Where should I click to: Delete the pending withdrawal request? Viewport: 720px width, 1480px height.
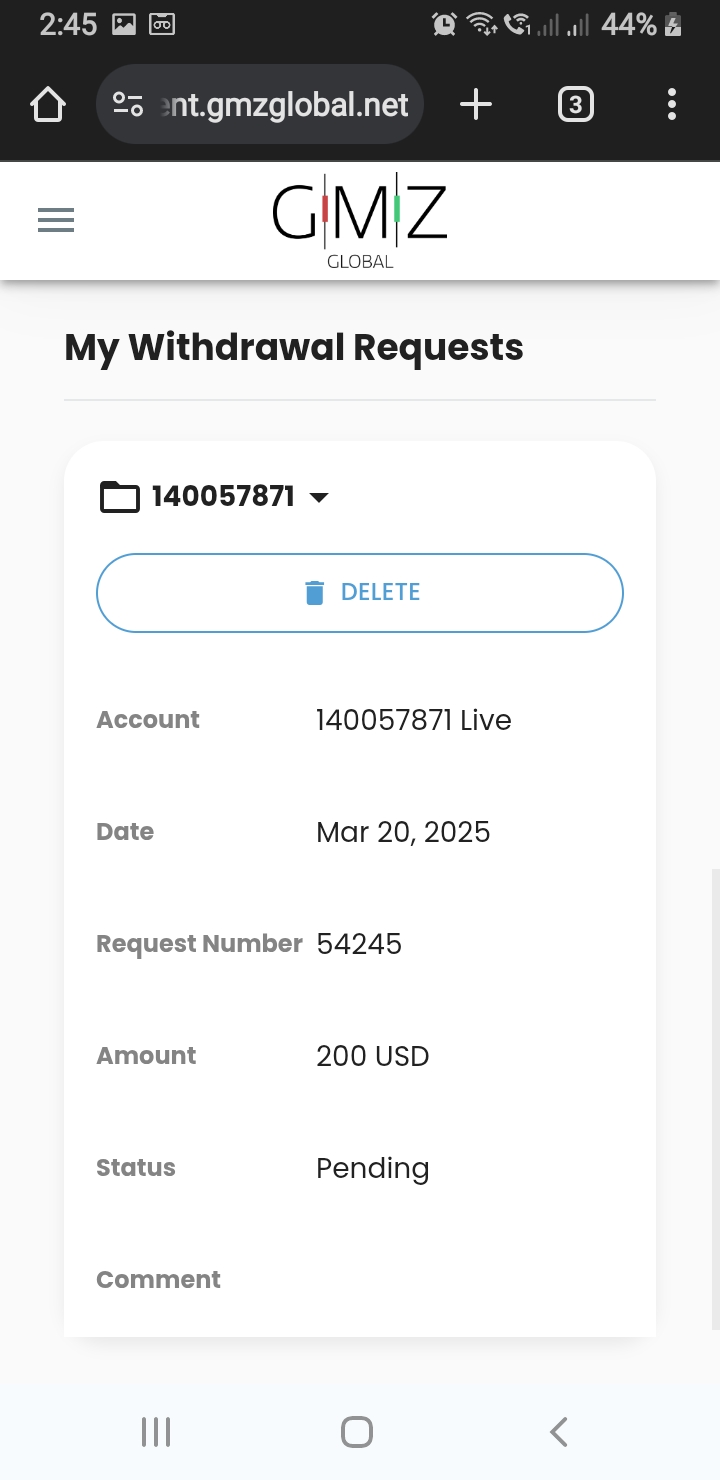tap(360, 593)
